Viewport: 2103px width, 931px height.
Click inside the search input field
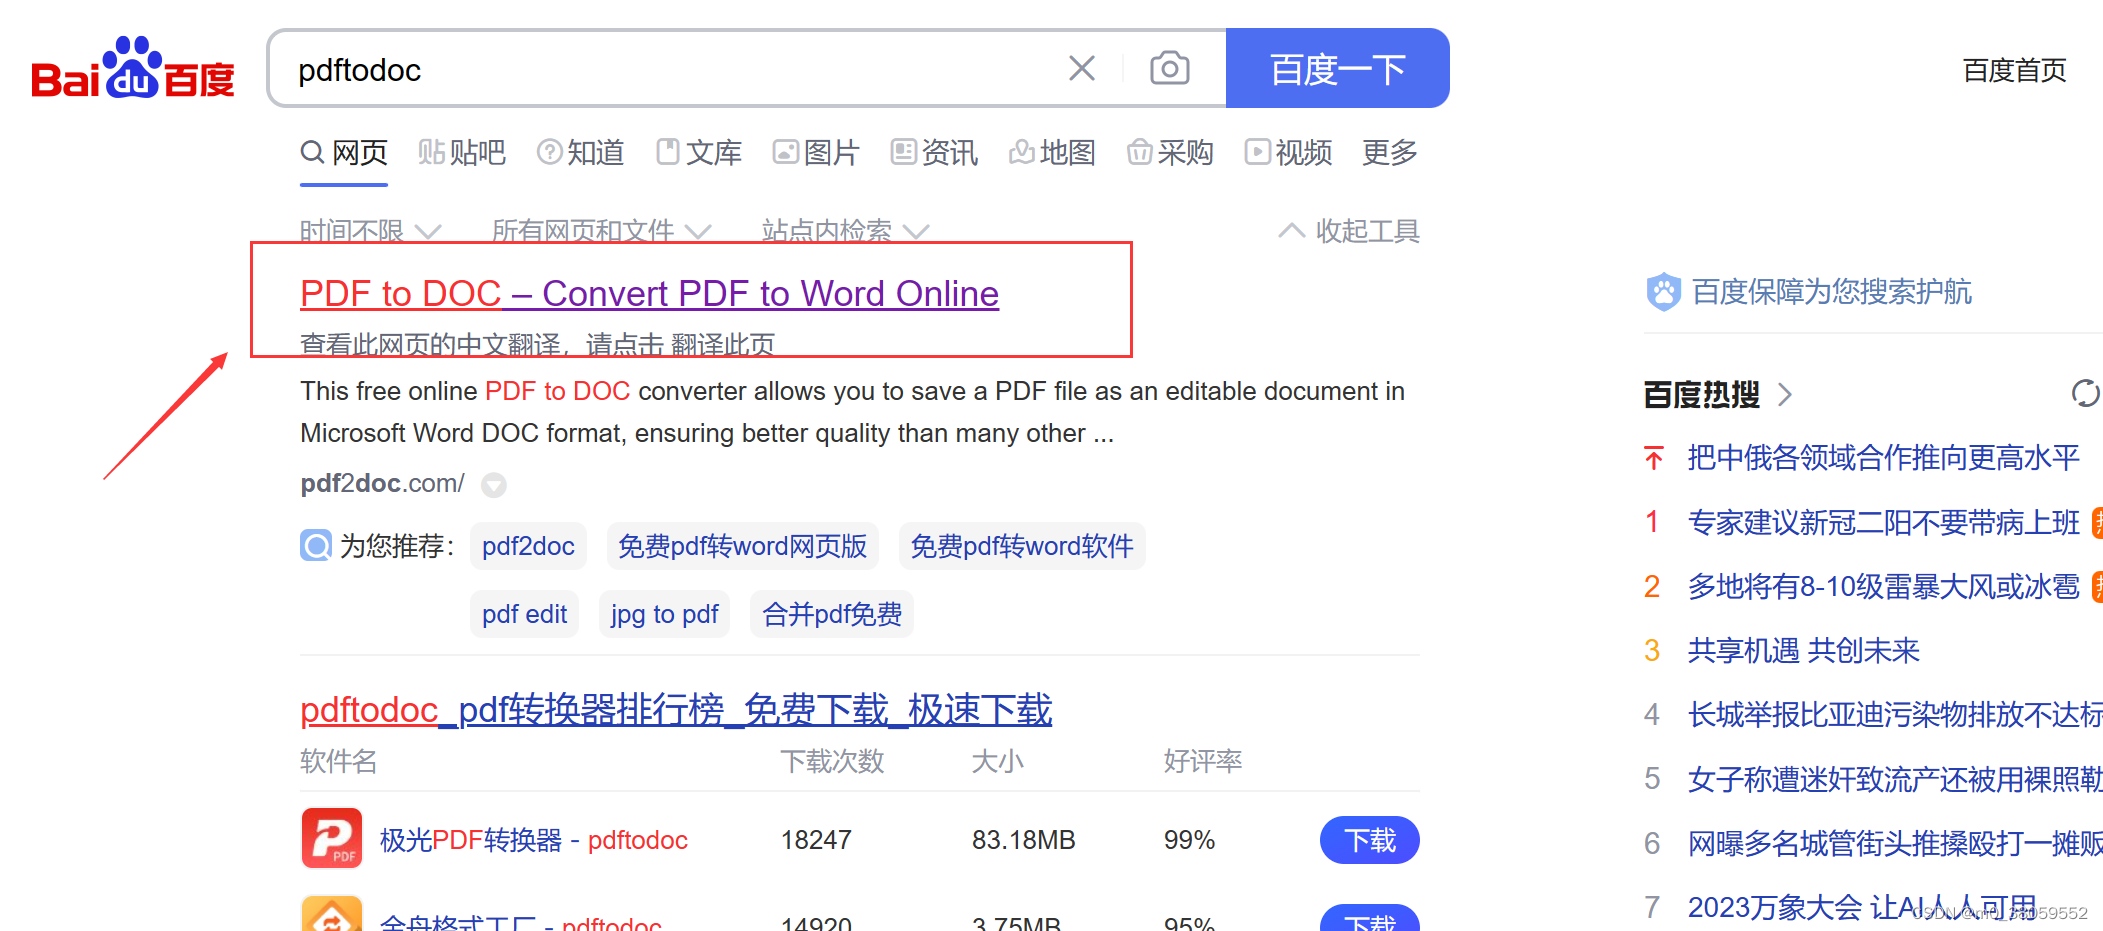[650, 68]
